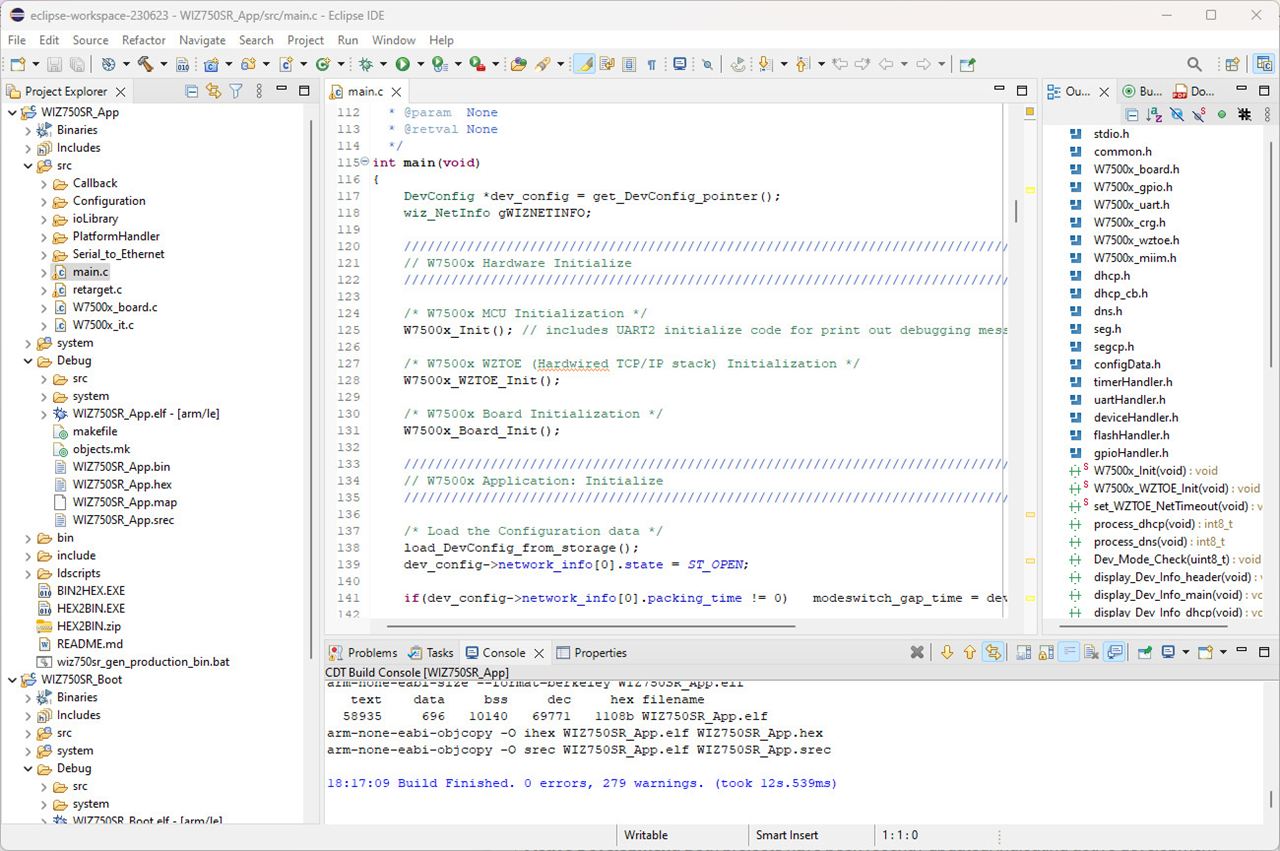Toggle Show Whitespace Characters pilcrow icon
This screenshot has width=1280, height=851.
pyautogui.click(x=651, y=64)
